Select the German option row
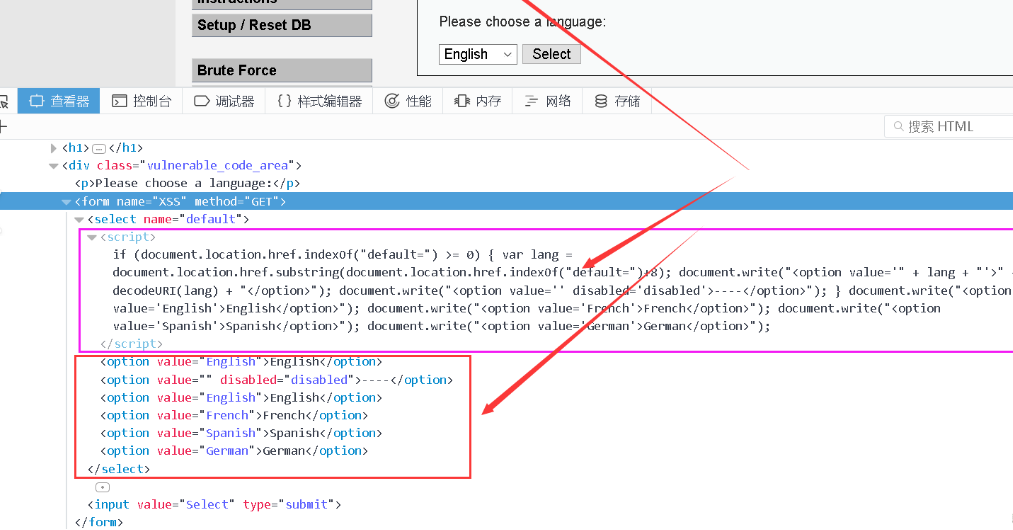Image resolution: width=1013 pixels, height=530 pixels. [234, 451]
